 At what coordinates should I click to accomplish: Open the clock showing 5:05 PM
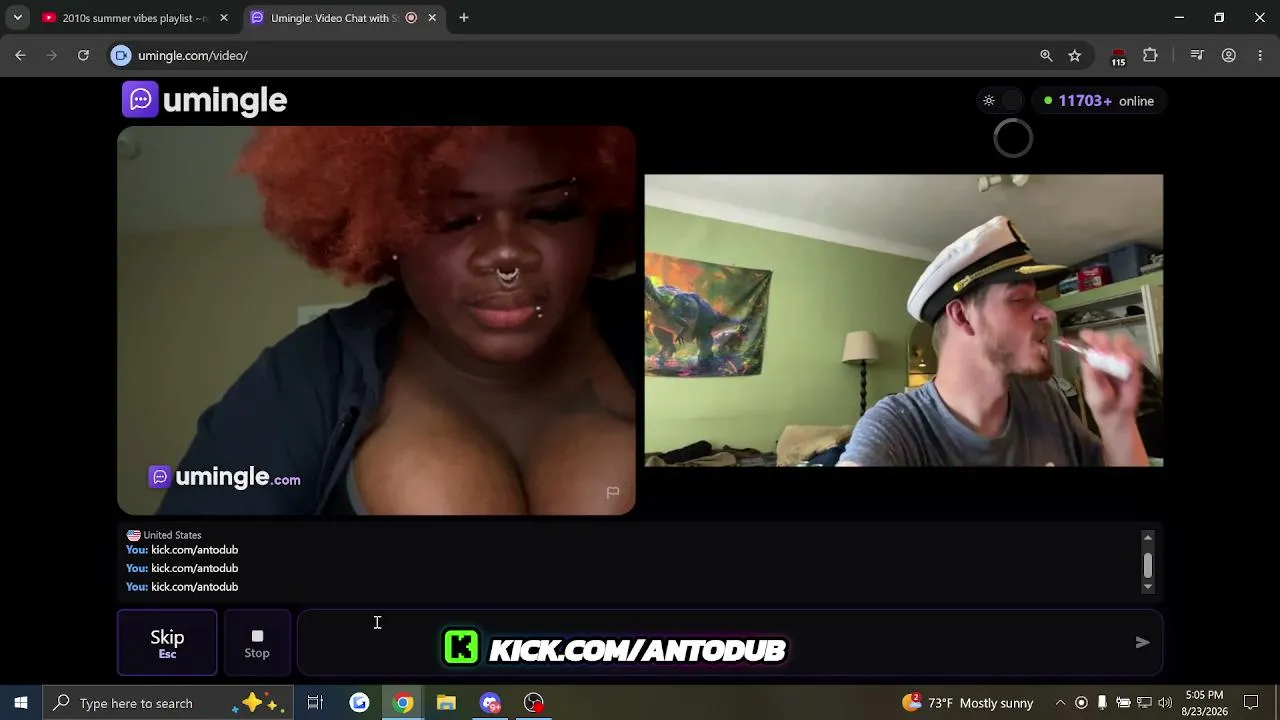coord(1204,703)
